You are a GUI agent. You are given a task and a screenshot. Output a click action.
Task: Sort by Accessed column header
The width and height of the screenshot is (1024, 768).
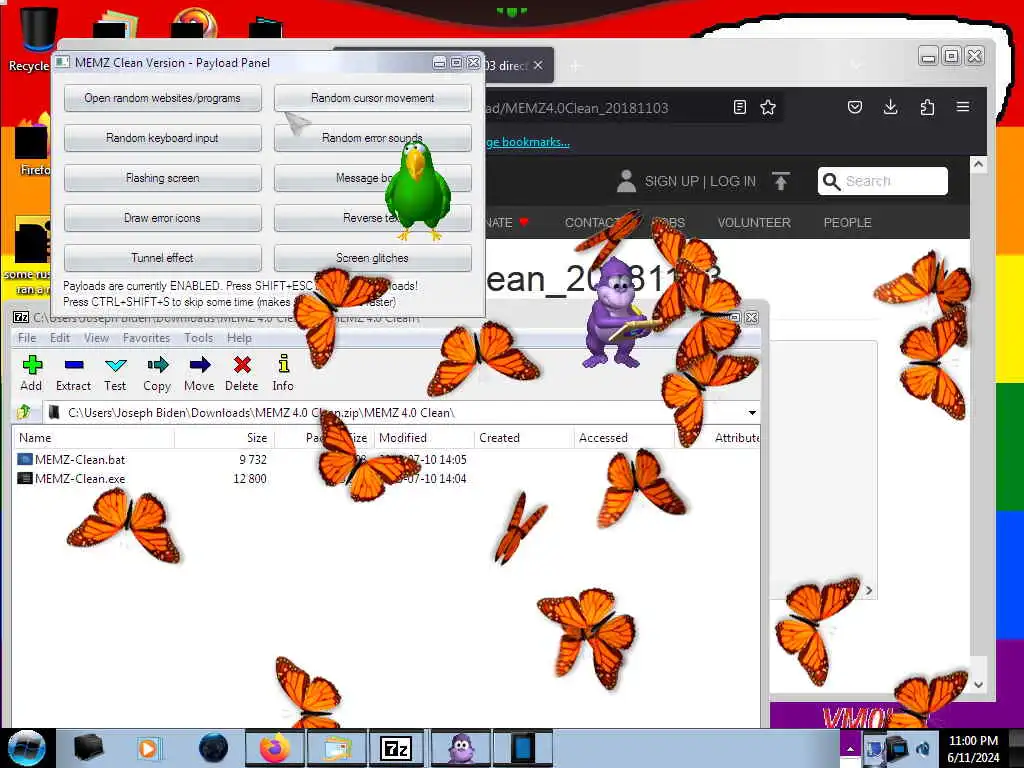624,438
